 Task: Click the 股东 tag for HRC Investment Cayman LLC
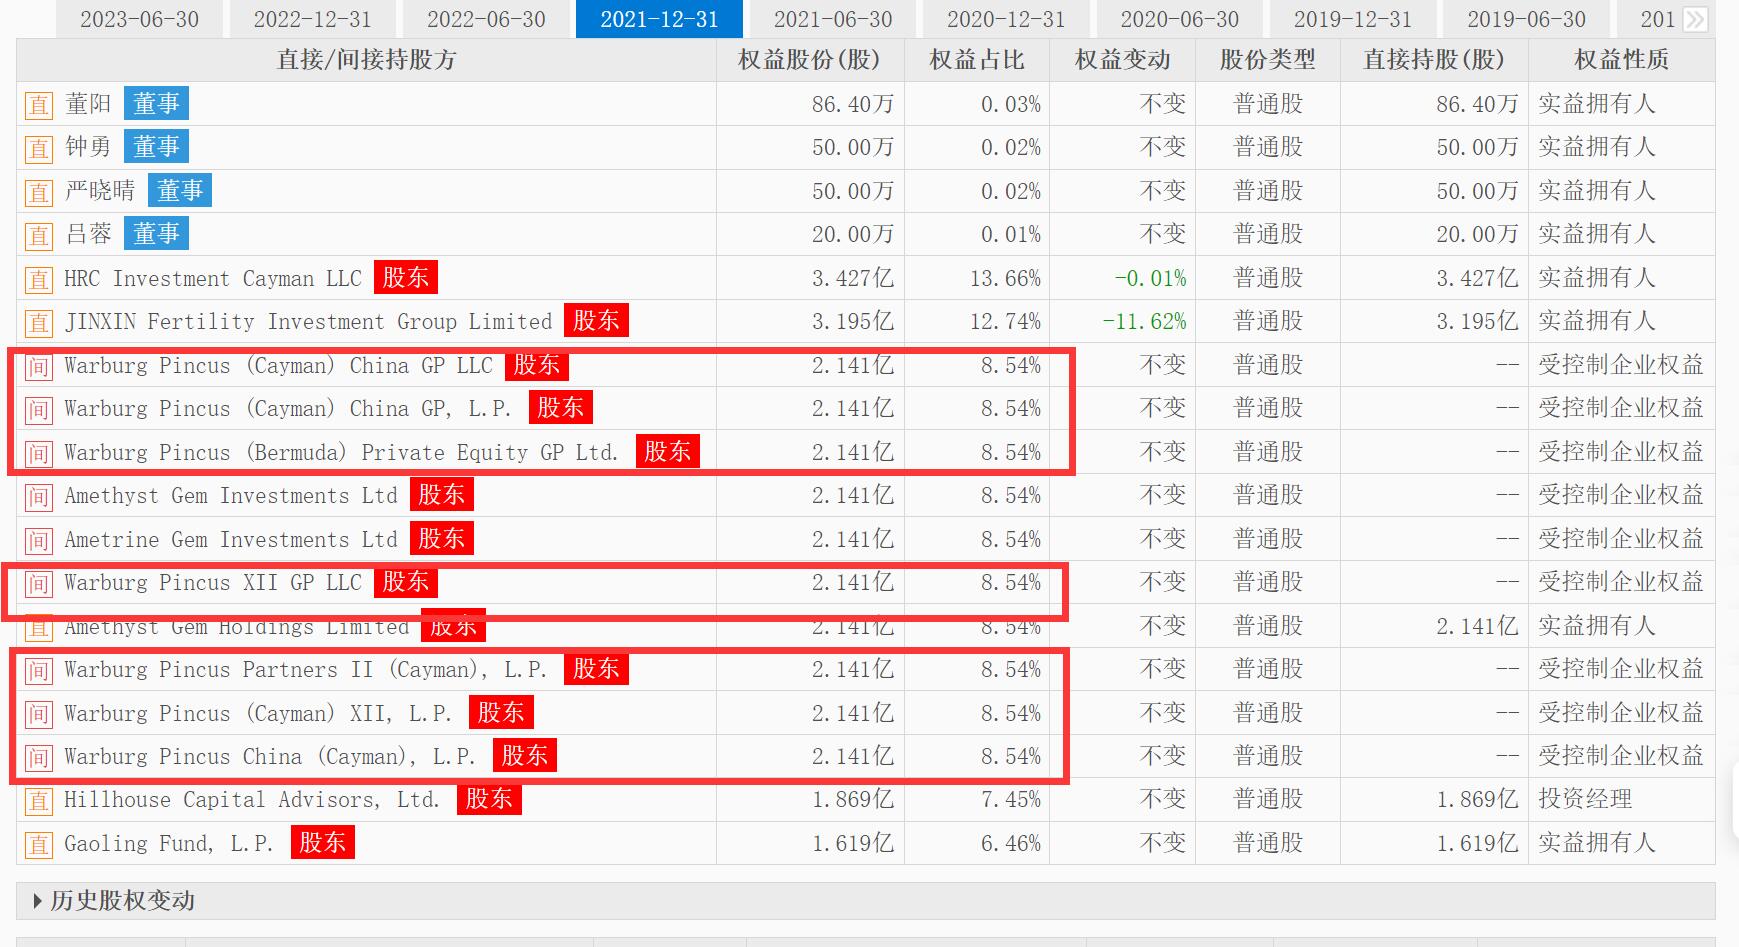[406, 278]
